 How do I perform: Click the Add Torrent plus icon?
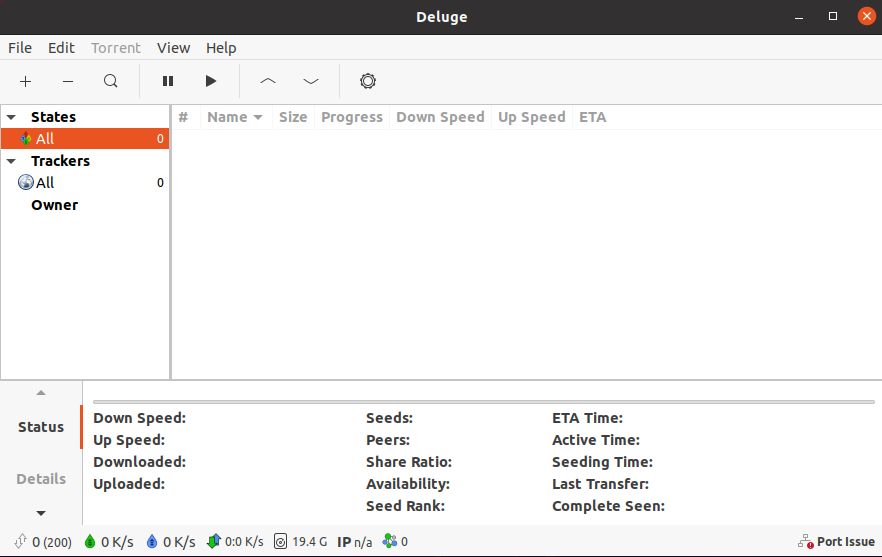pyautogui.click(x=25, y=82)
